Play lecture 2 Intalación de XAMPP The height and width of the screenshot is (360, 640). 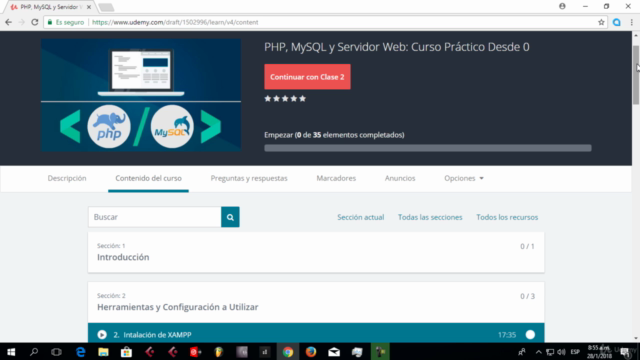[x=102, y=335]
